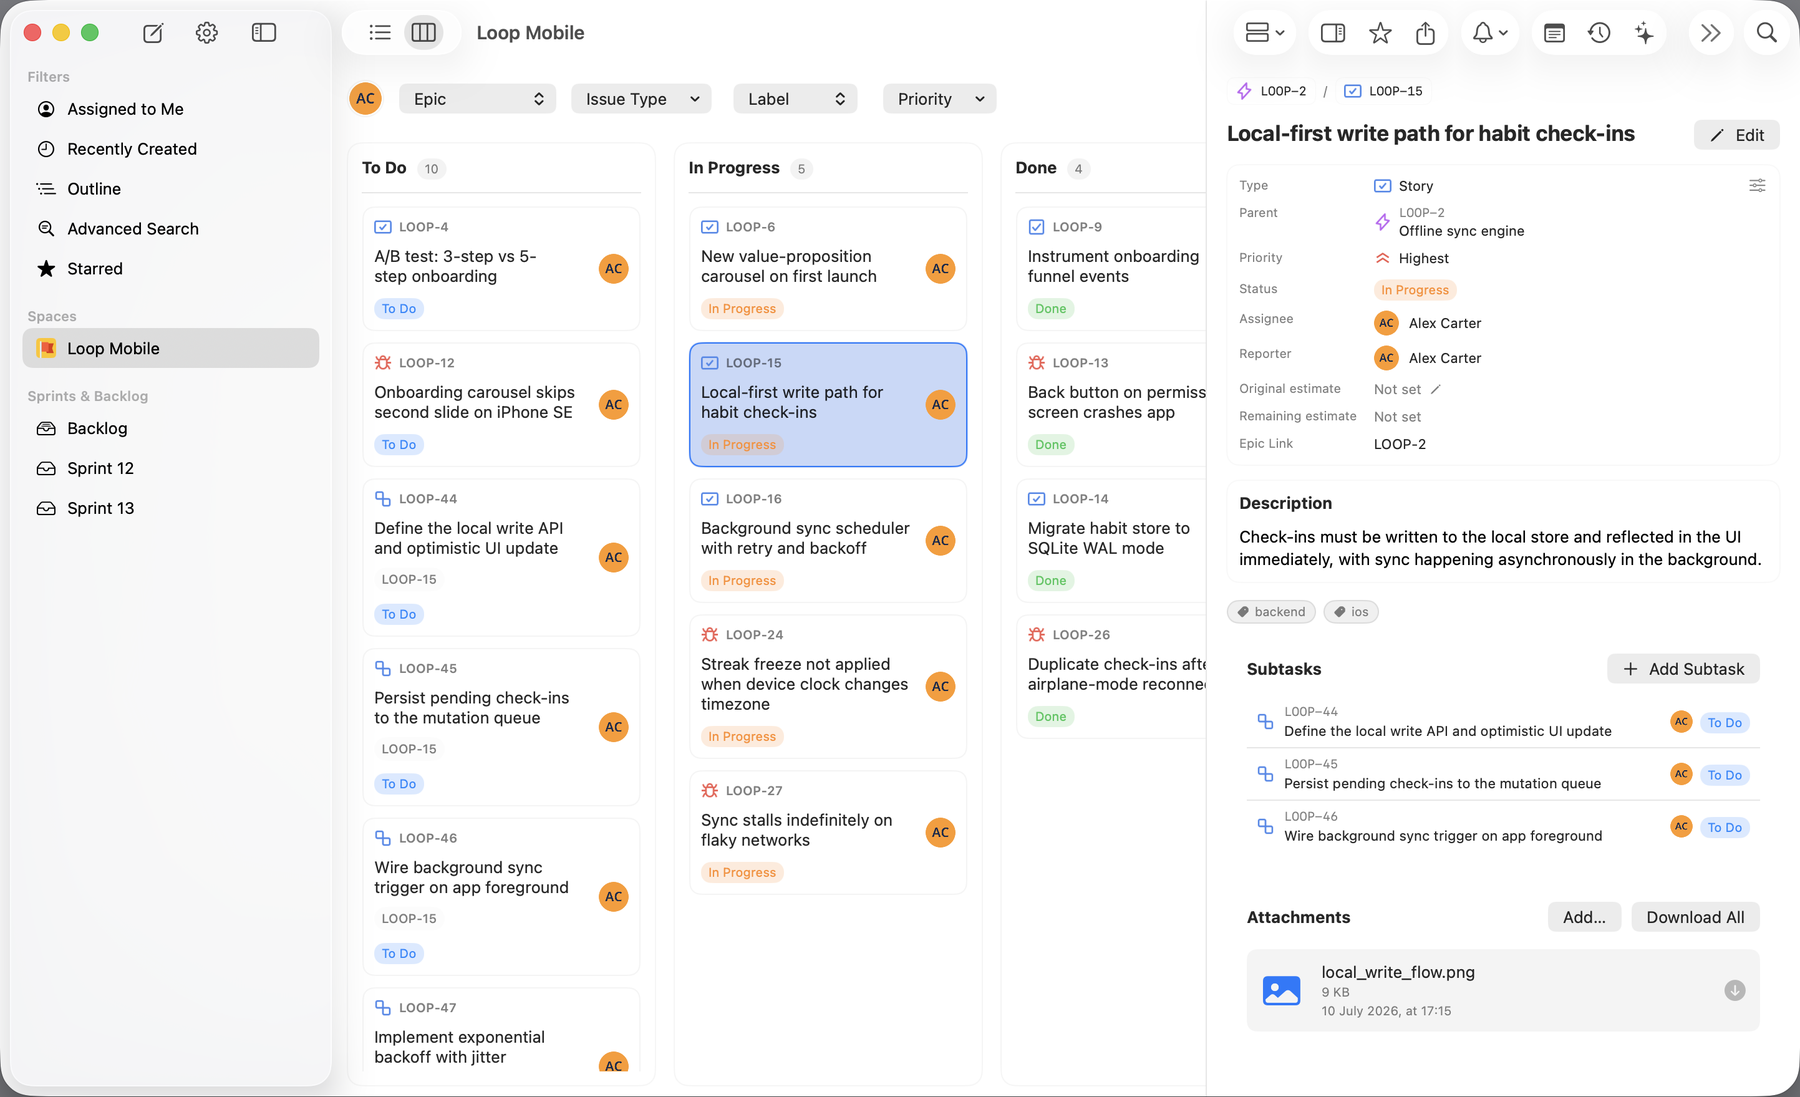The image size is (1800, 1097).
Task: Switch to board columns view
Action: (x=424, y=33)
